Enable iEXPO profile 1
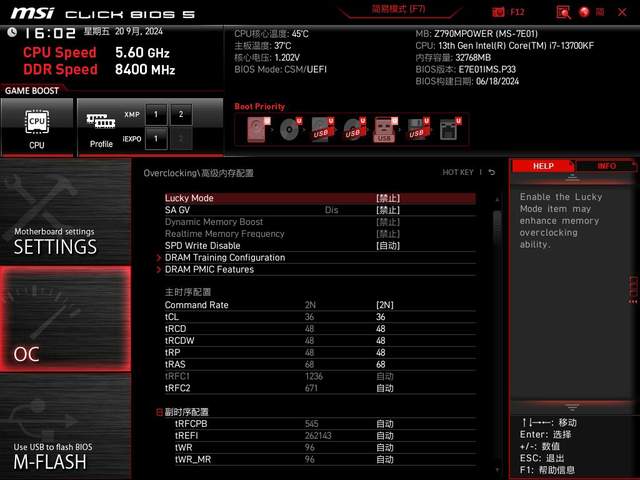This screenshot has width=640, height=480. tap(156, 138)
